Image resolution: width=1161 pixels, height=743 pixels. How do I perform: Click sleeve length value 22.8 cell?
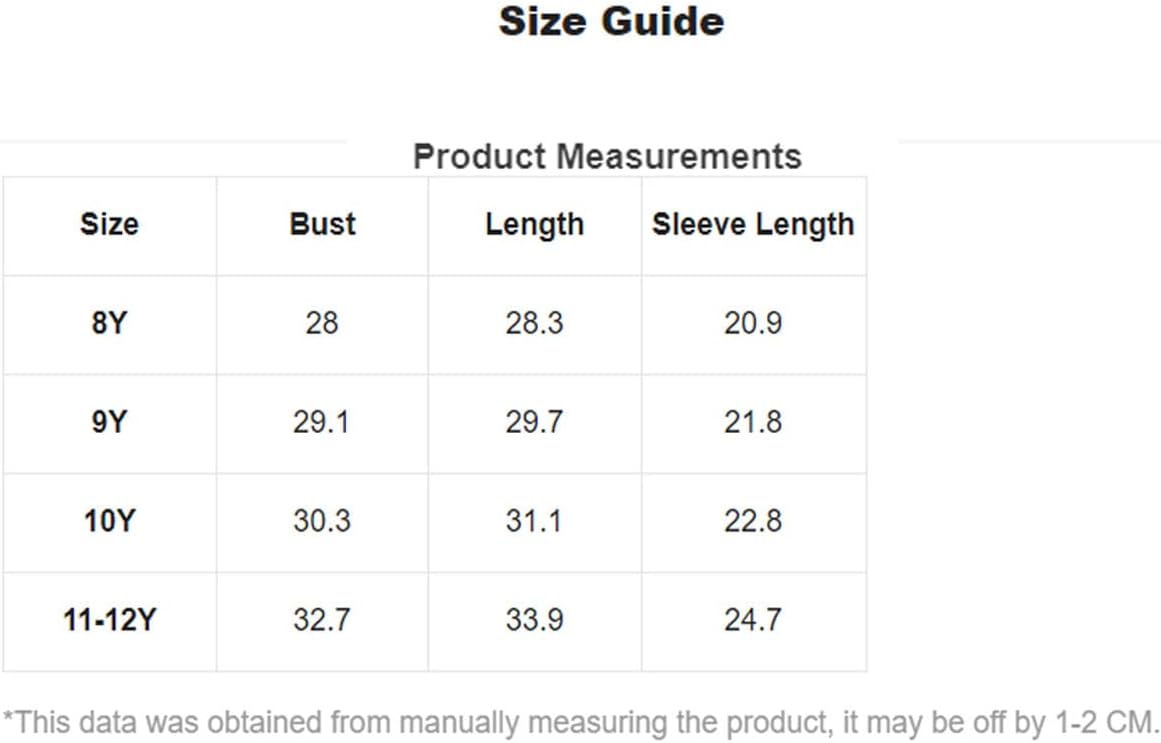pyautogui.click(x=753, y=522)
